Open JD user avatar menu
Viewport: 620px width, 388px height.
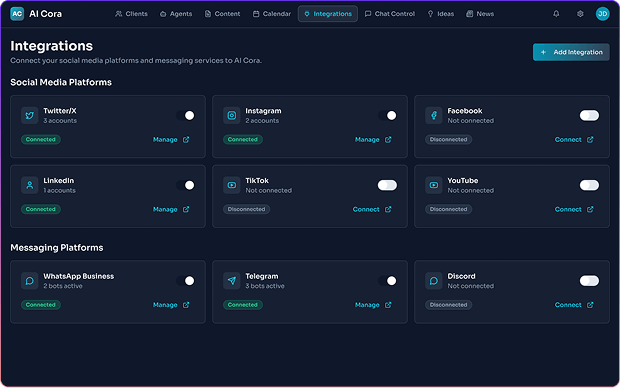602,14
